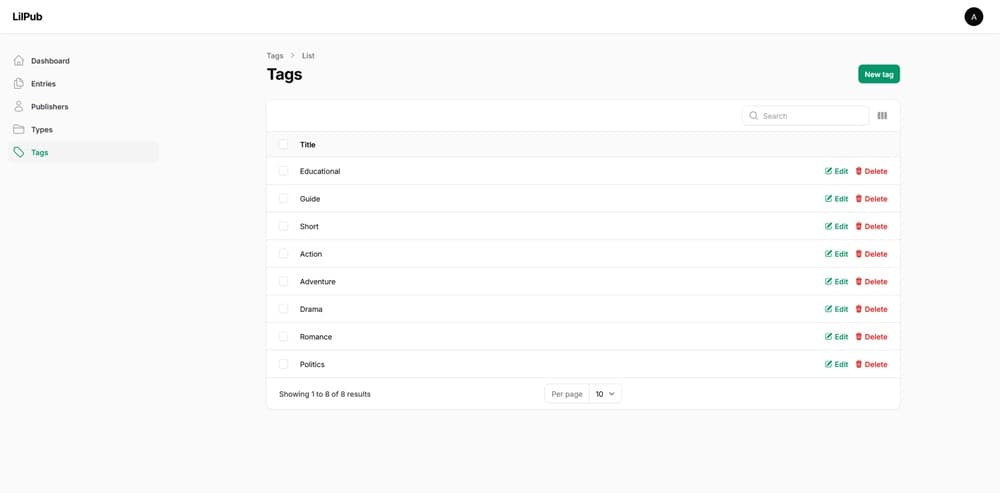Click the Dashboard home icon in sidebar
The width and height of the screenshot is (1000, 493).
tap(19, 61)
